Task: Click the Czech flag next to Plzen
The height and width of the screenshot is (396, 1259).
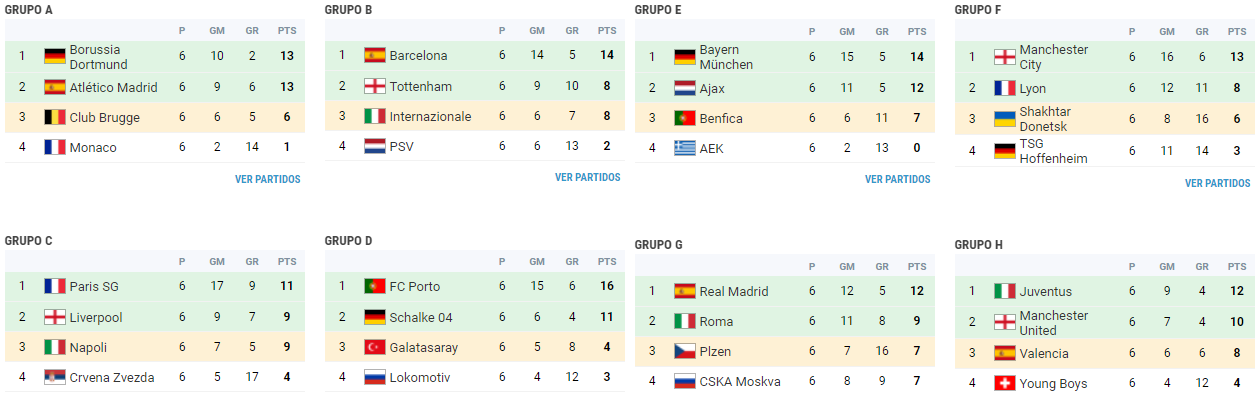Action: click(x=685, y=351)
